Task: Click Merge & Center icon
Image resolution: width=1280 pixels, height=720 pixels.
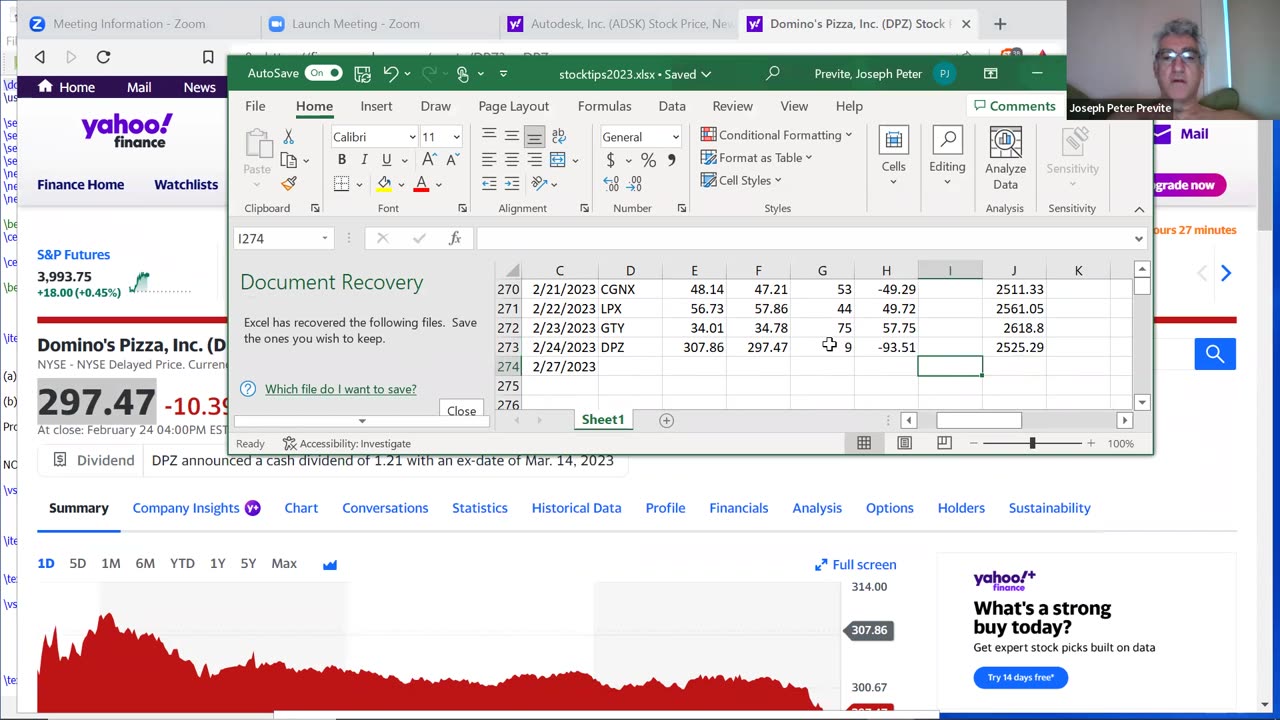Action: (558, 160)
